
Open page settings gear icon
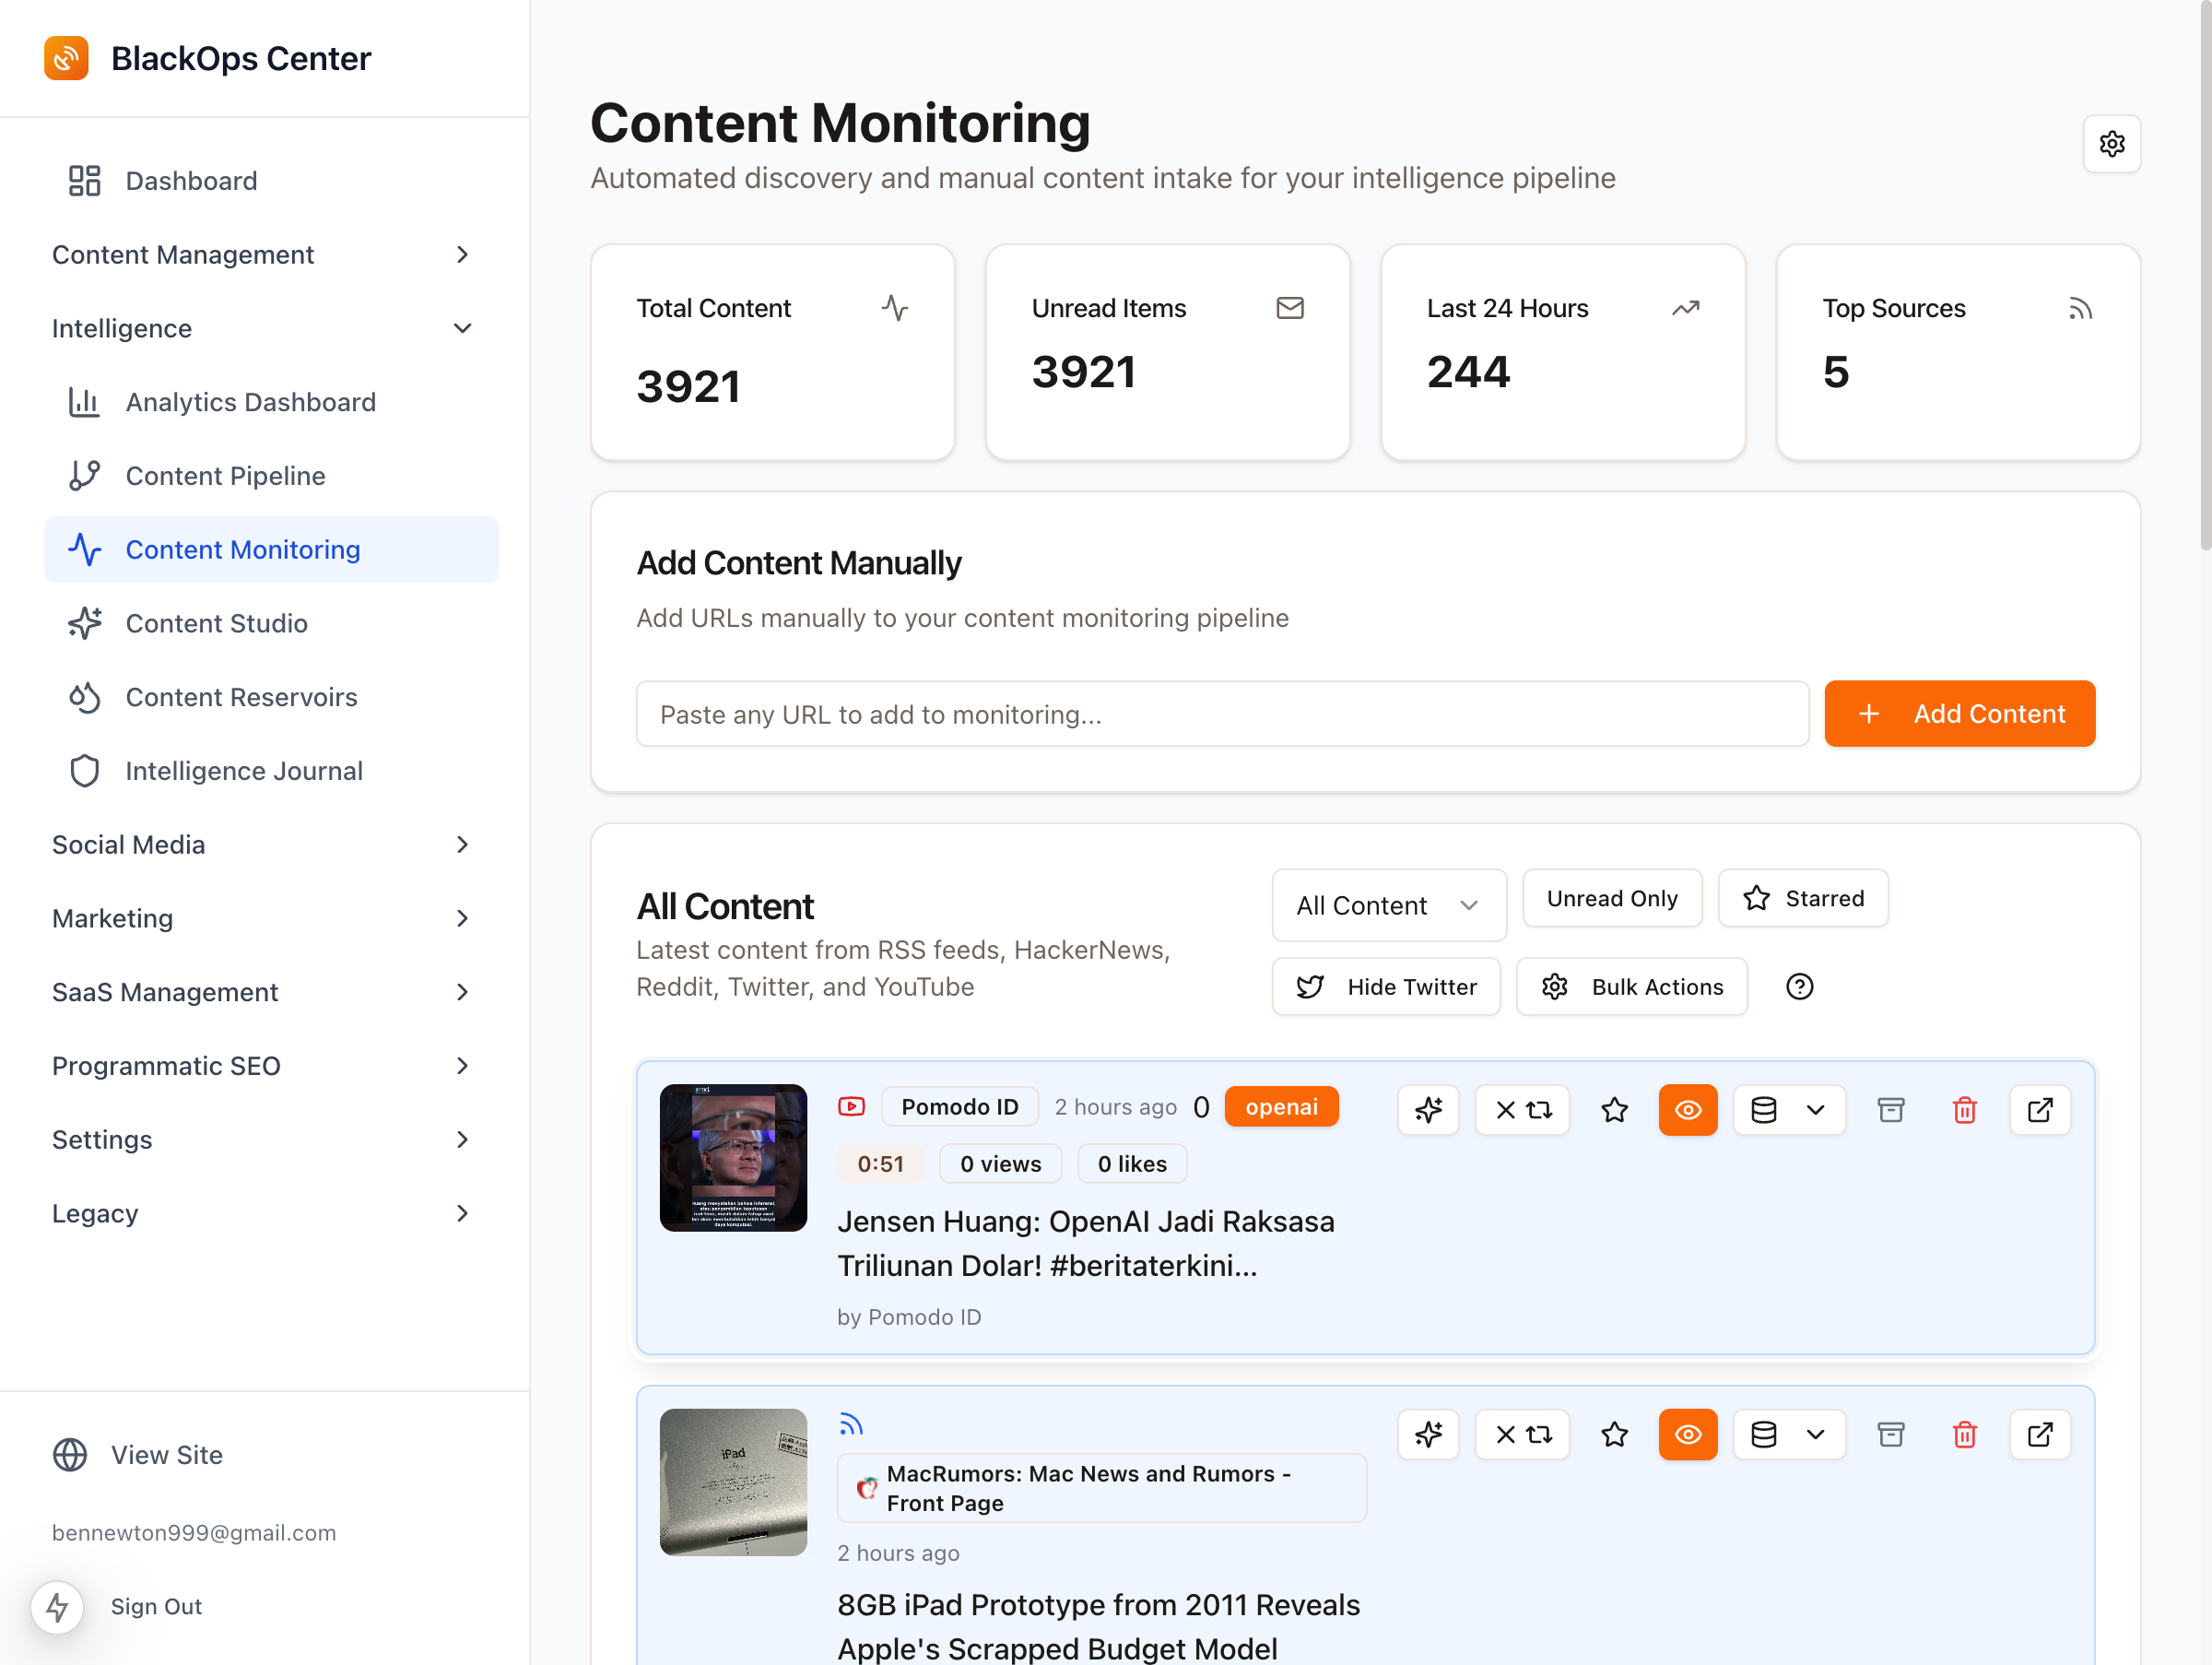click(2111, 144)
